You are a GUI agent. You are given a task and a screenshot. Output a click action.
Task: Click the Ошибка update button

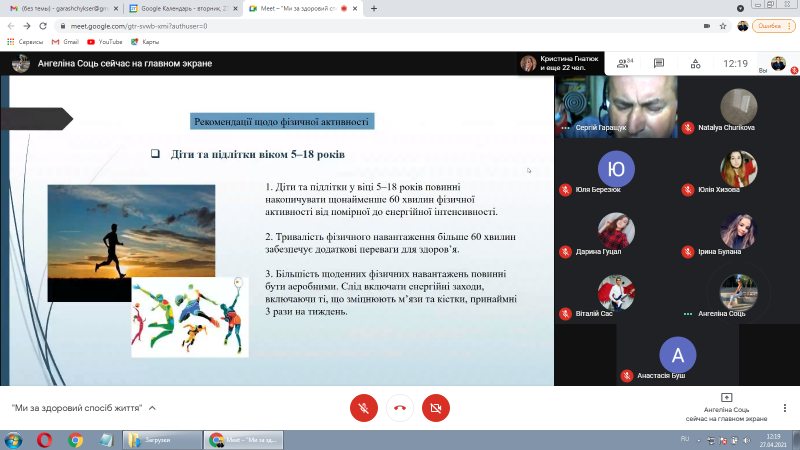[773, 26]
